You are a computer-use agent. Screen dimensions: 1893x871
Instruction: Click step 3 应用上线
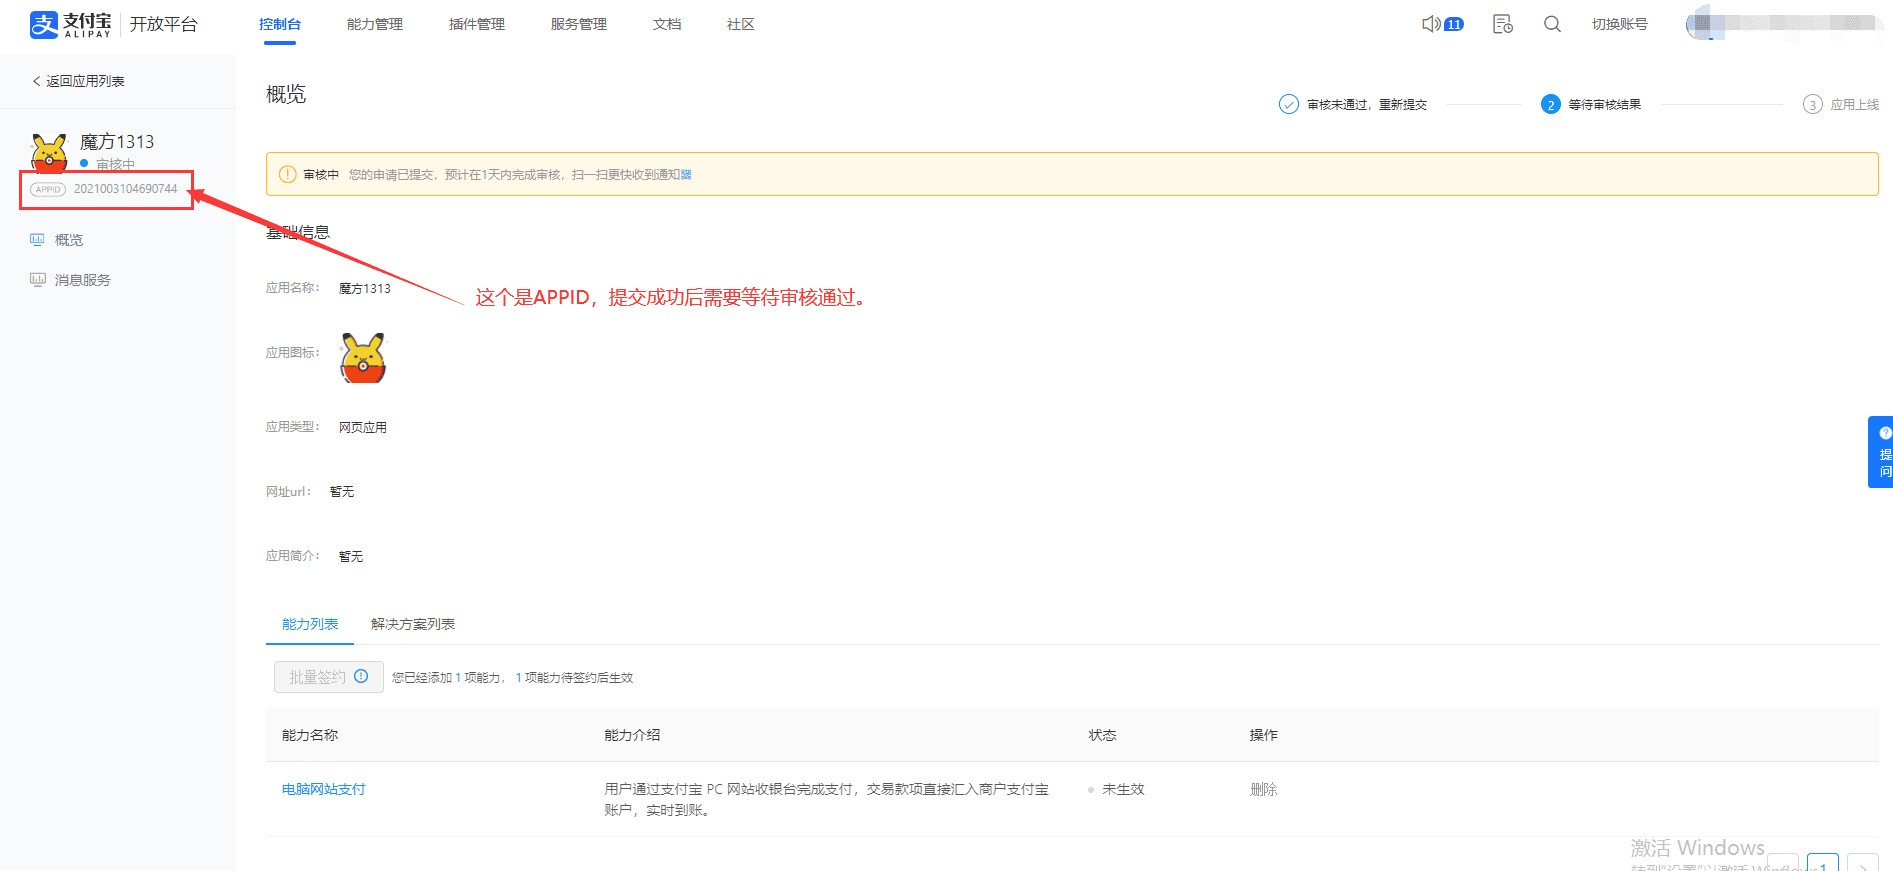[x=1841, y=104]
